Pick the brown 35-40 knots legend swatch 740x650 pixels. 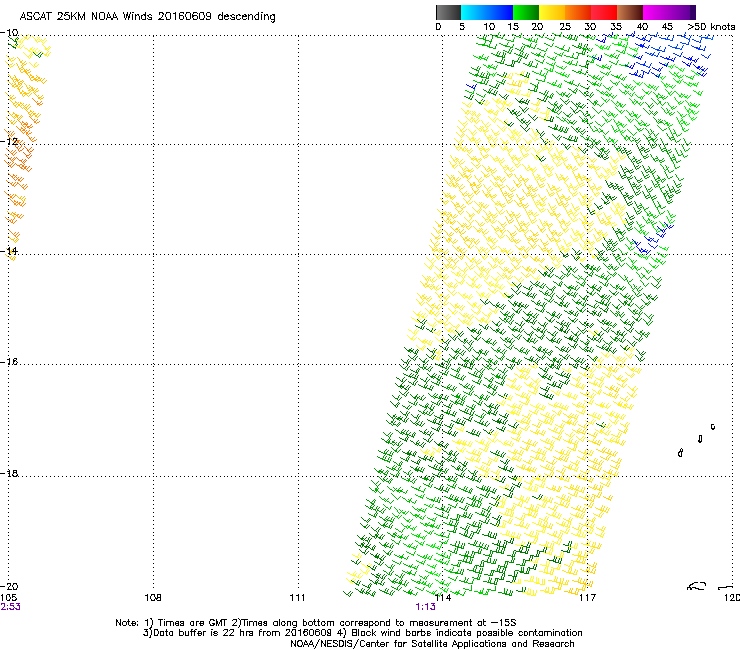[630, 12]
